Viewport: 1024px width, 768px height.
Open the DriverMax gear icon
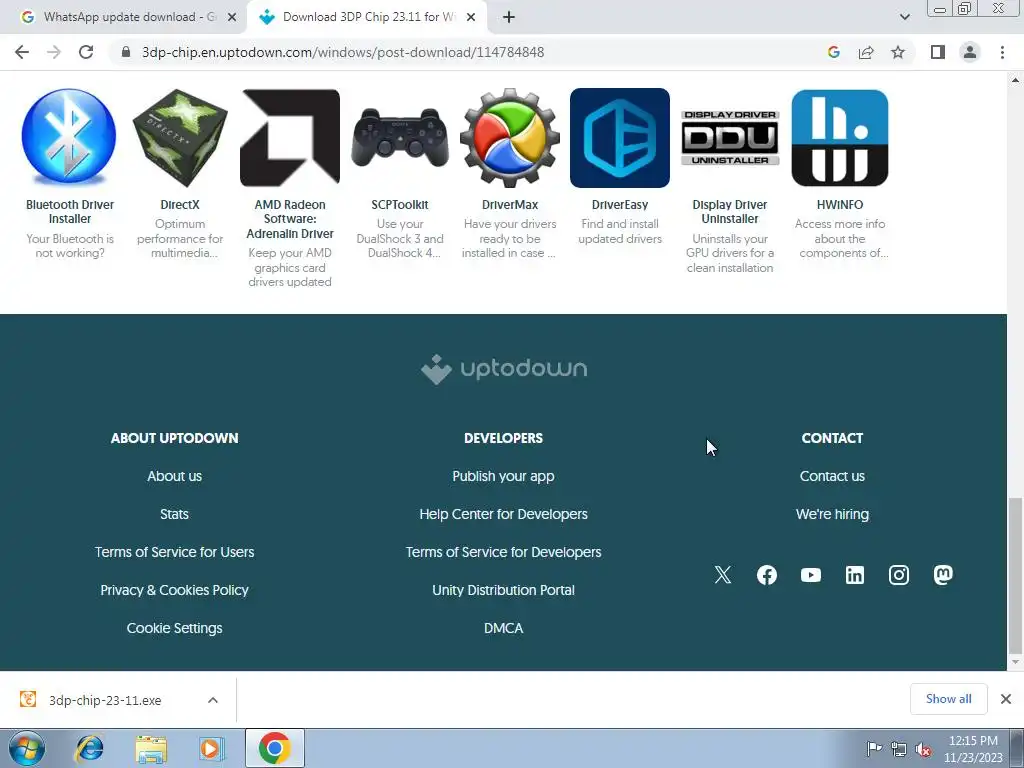point(510,138)
